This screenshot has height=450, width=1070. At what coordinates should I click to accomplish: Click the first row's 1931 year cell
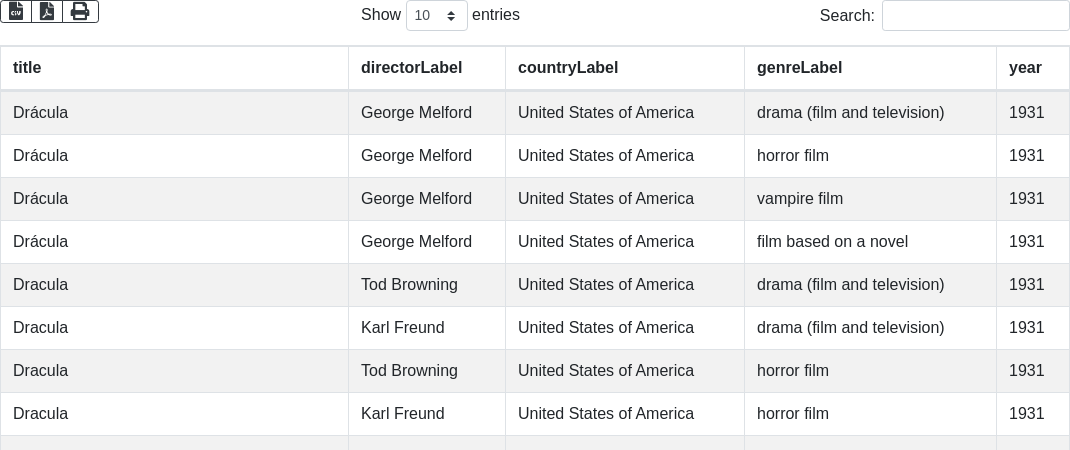coord(1026,113)
